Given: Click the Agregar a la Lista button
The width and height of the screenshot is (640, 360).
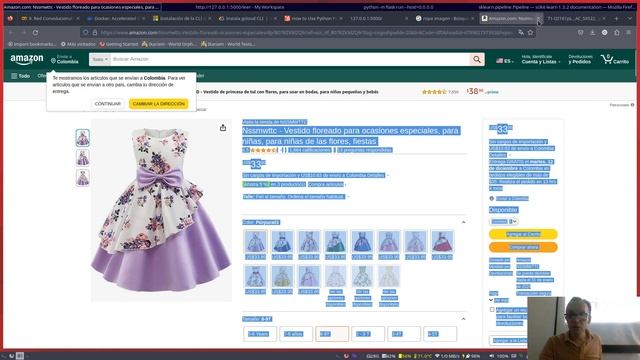Looking at the screenshot, I should [x=509, y=340].
